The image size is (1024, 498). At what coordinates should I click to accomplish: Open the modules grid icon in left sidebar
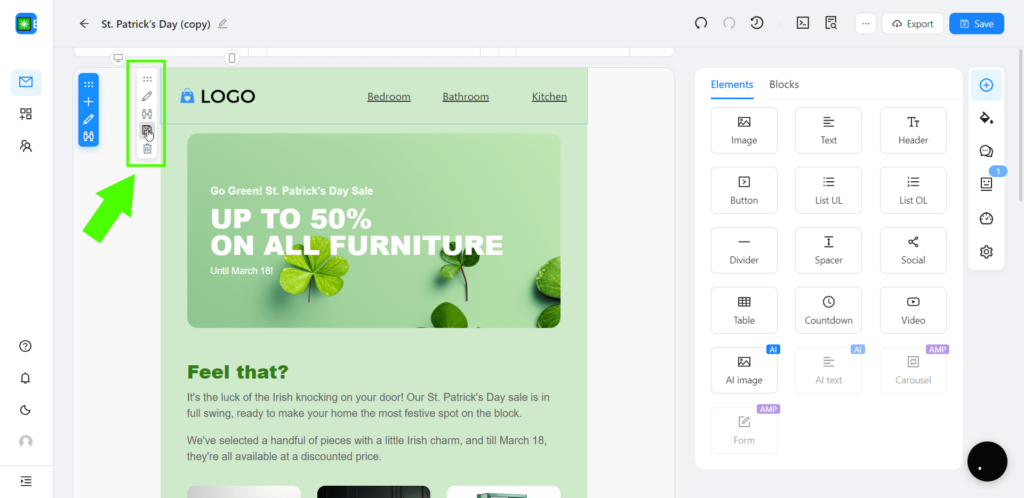(26, 114)
